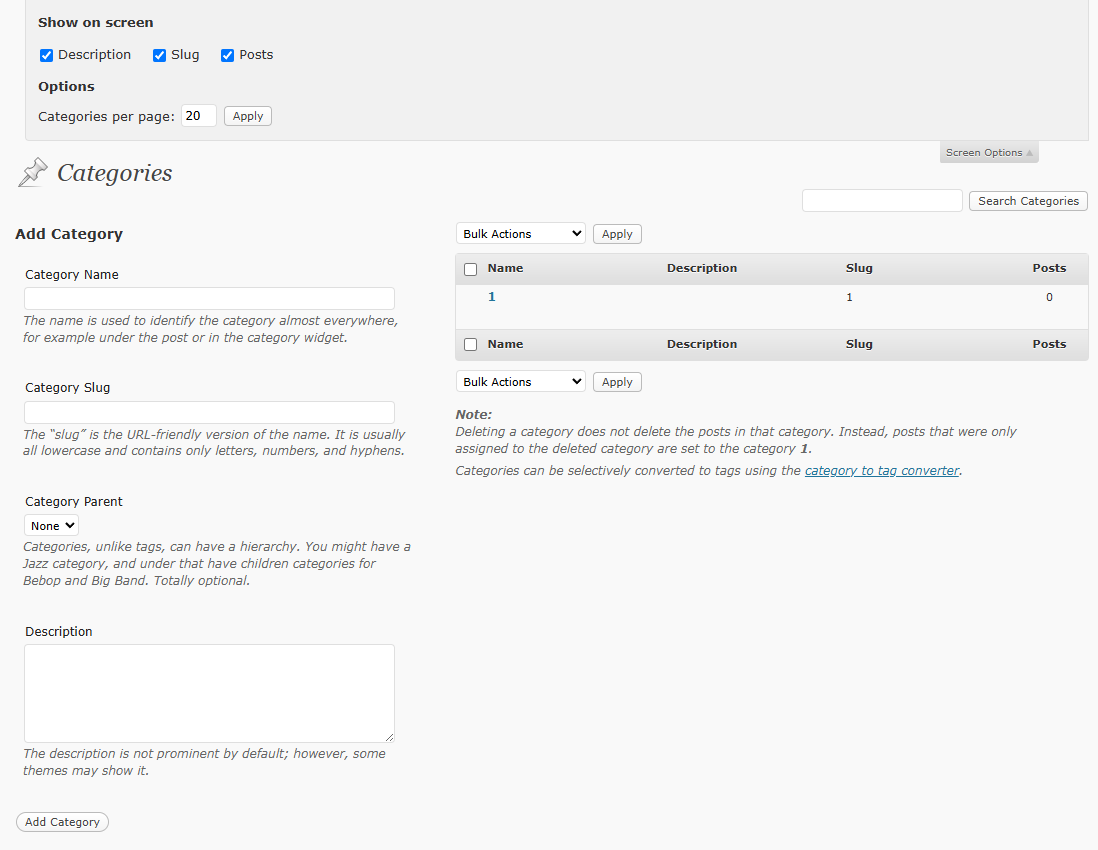Focus the Category Name input field

click(x=209, y=298)
